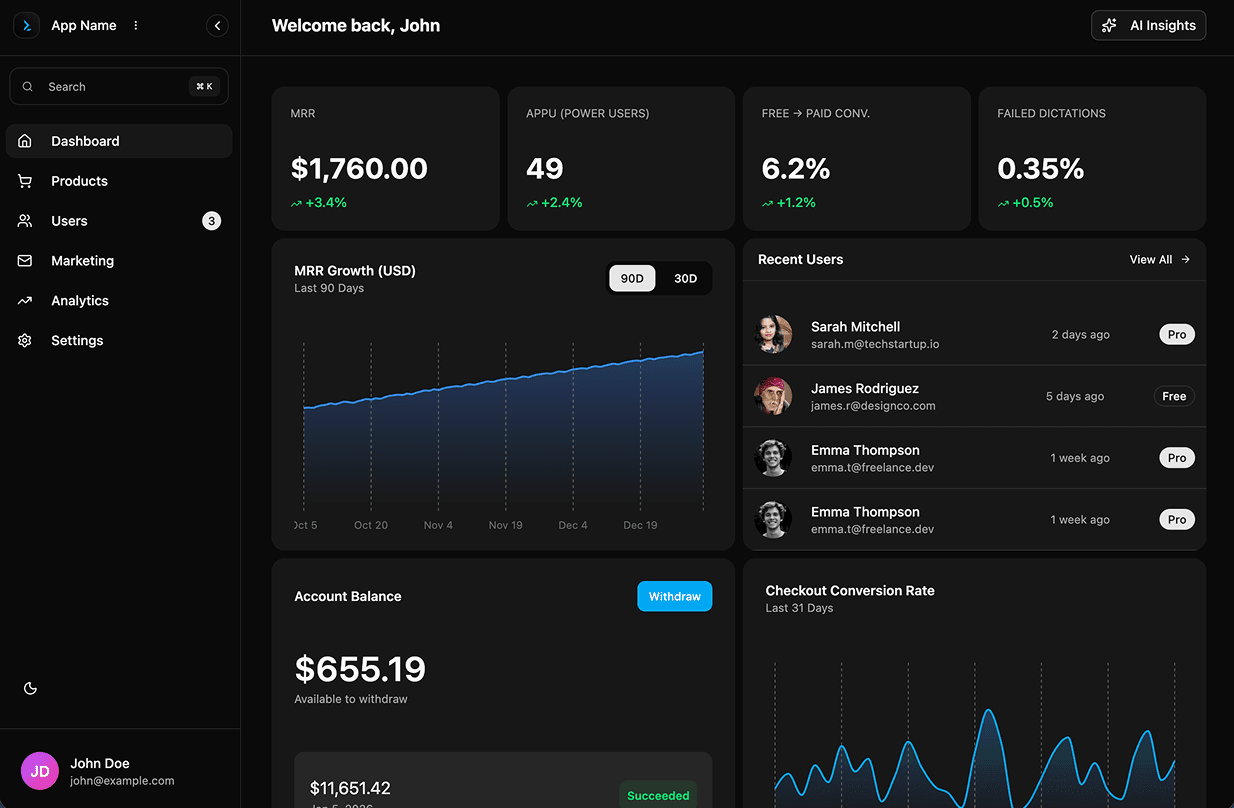This screenshot has height=808, width=1234.
Task: Open Settings via the gear icon
Action: click(25, 340)
